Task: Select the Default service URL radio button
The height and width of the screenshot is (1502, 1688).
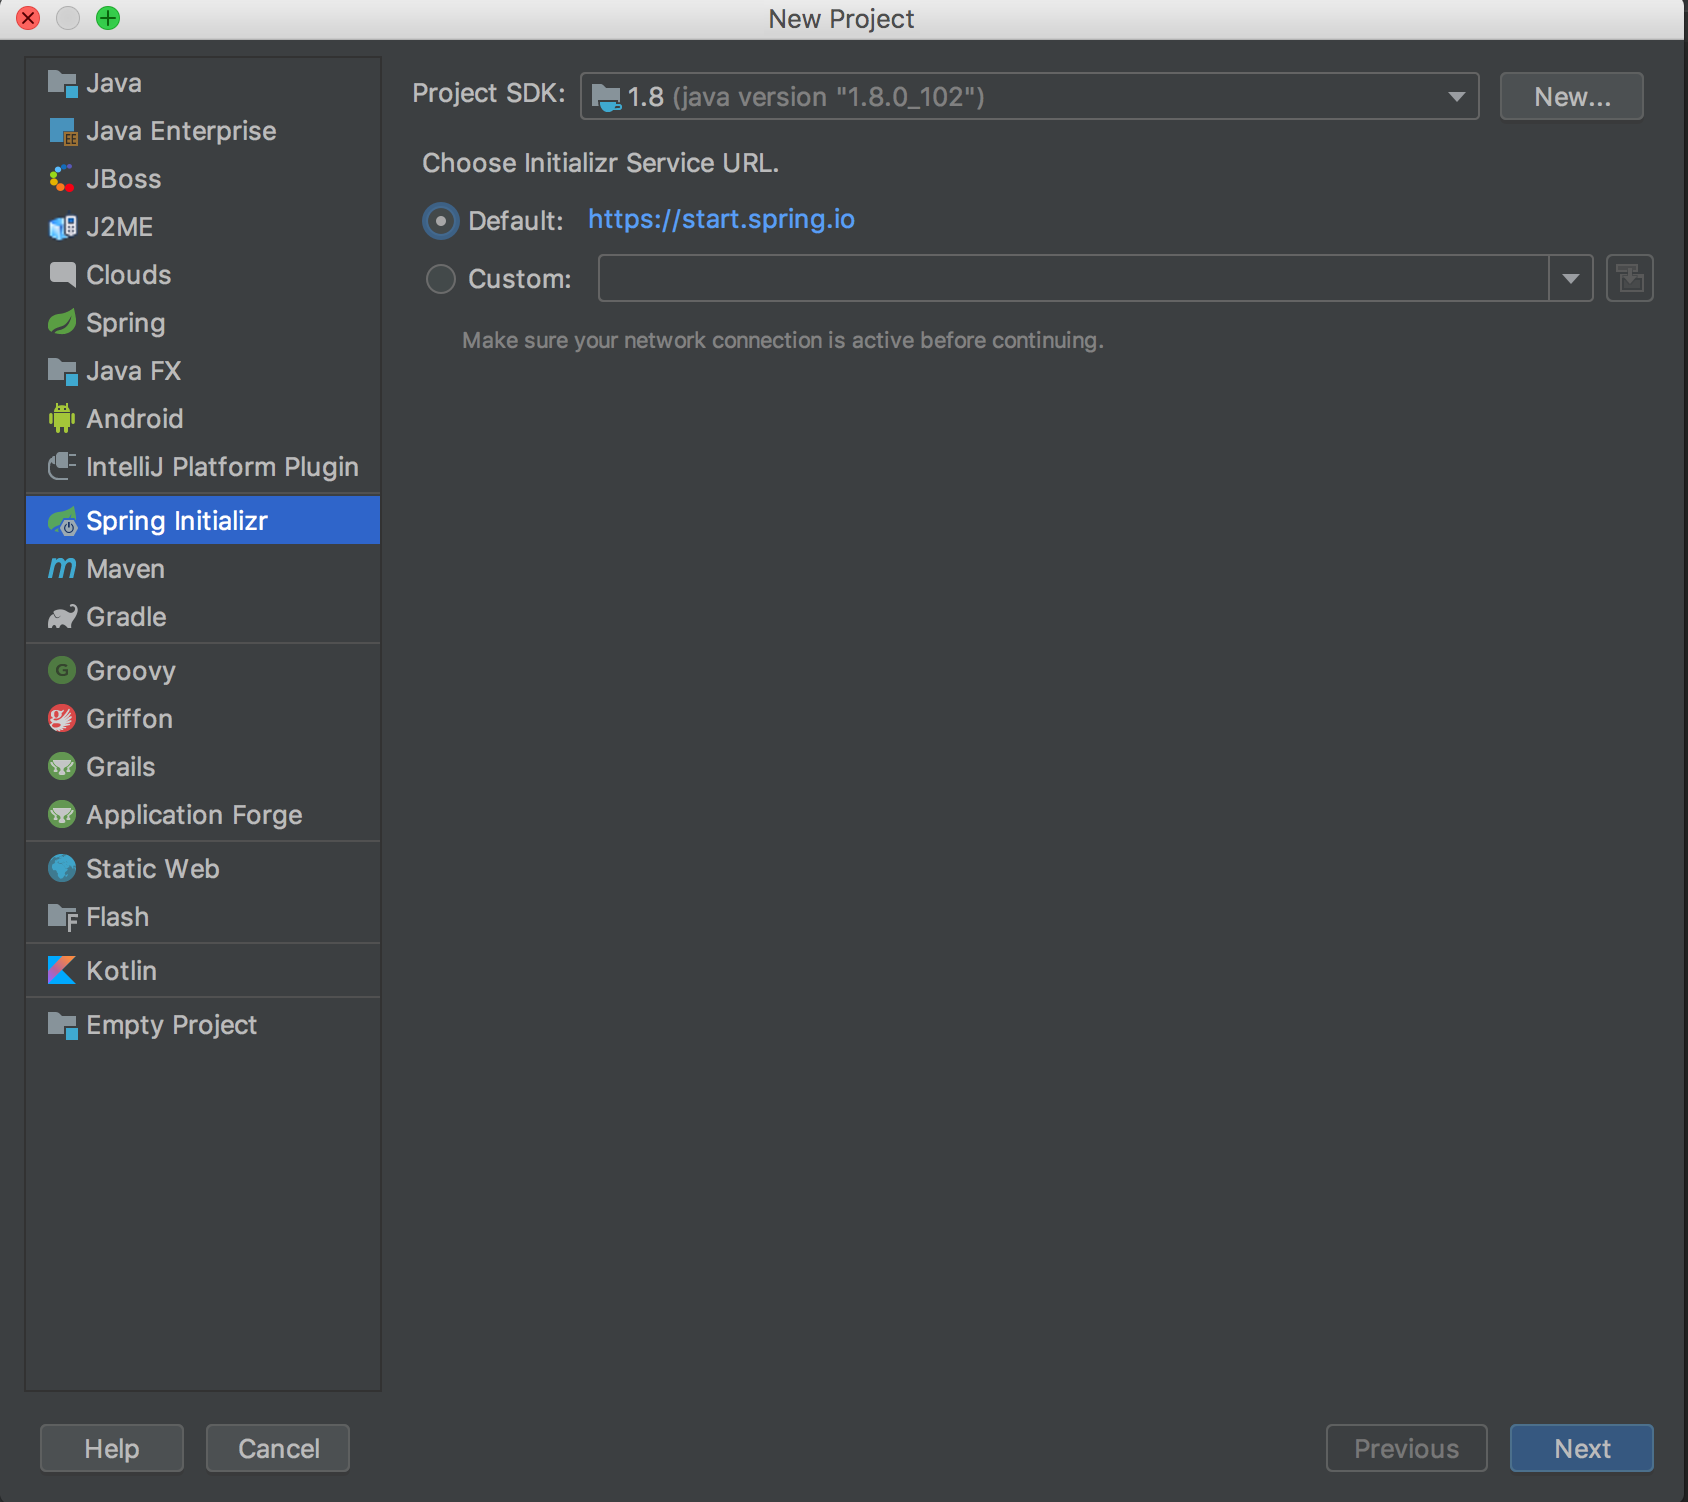Action: pyautogui.click(x=441, y=221)
